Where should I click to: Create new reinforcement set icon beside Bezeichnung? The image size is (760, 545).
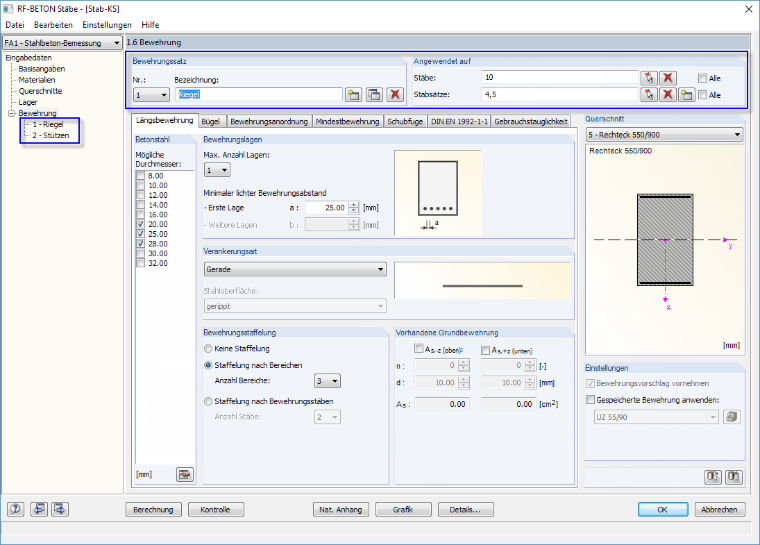click(x=354, y=95)
